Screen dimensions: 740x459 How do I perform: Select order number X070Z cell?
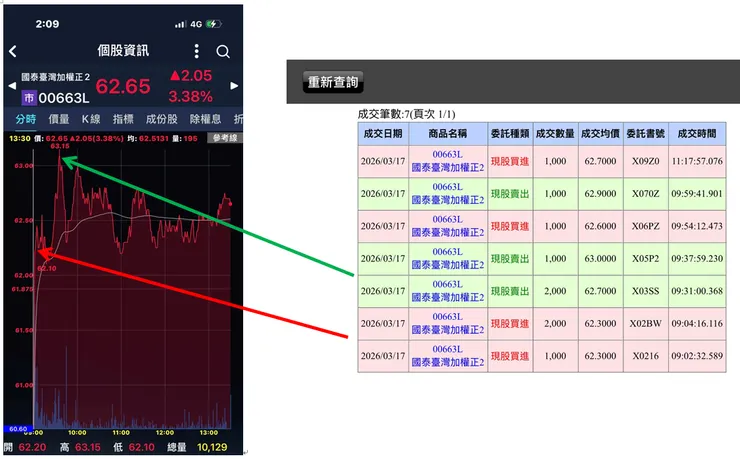(x=646, y=194)
